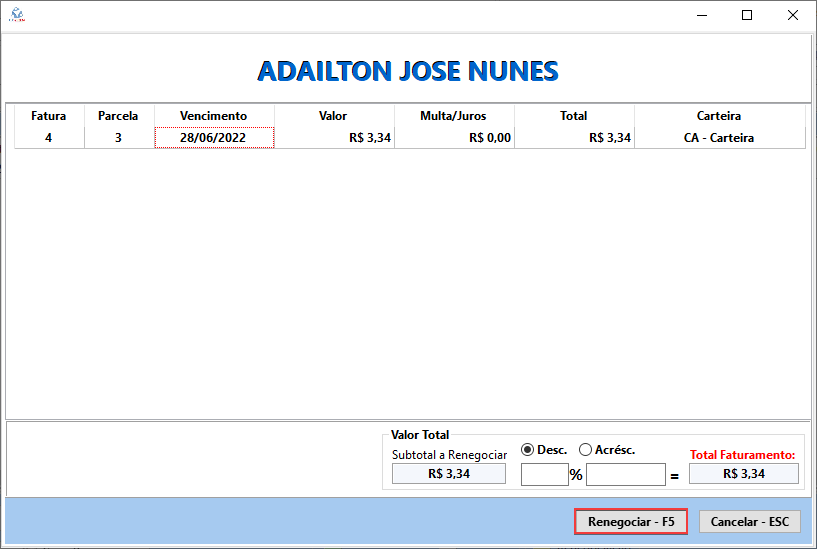Click the Subtotal a Renegociar value field
This screenshot has height=549, width=817.
449,474
